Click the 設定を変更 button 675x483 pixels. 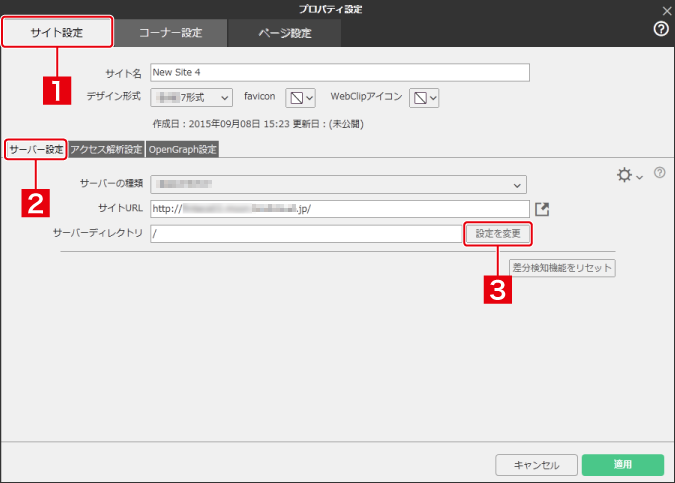498,234
